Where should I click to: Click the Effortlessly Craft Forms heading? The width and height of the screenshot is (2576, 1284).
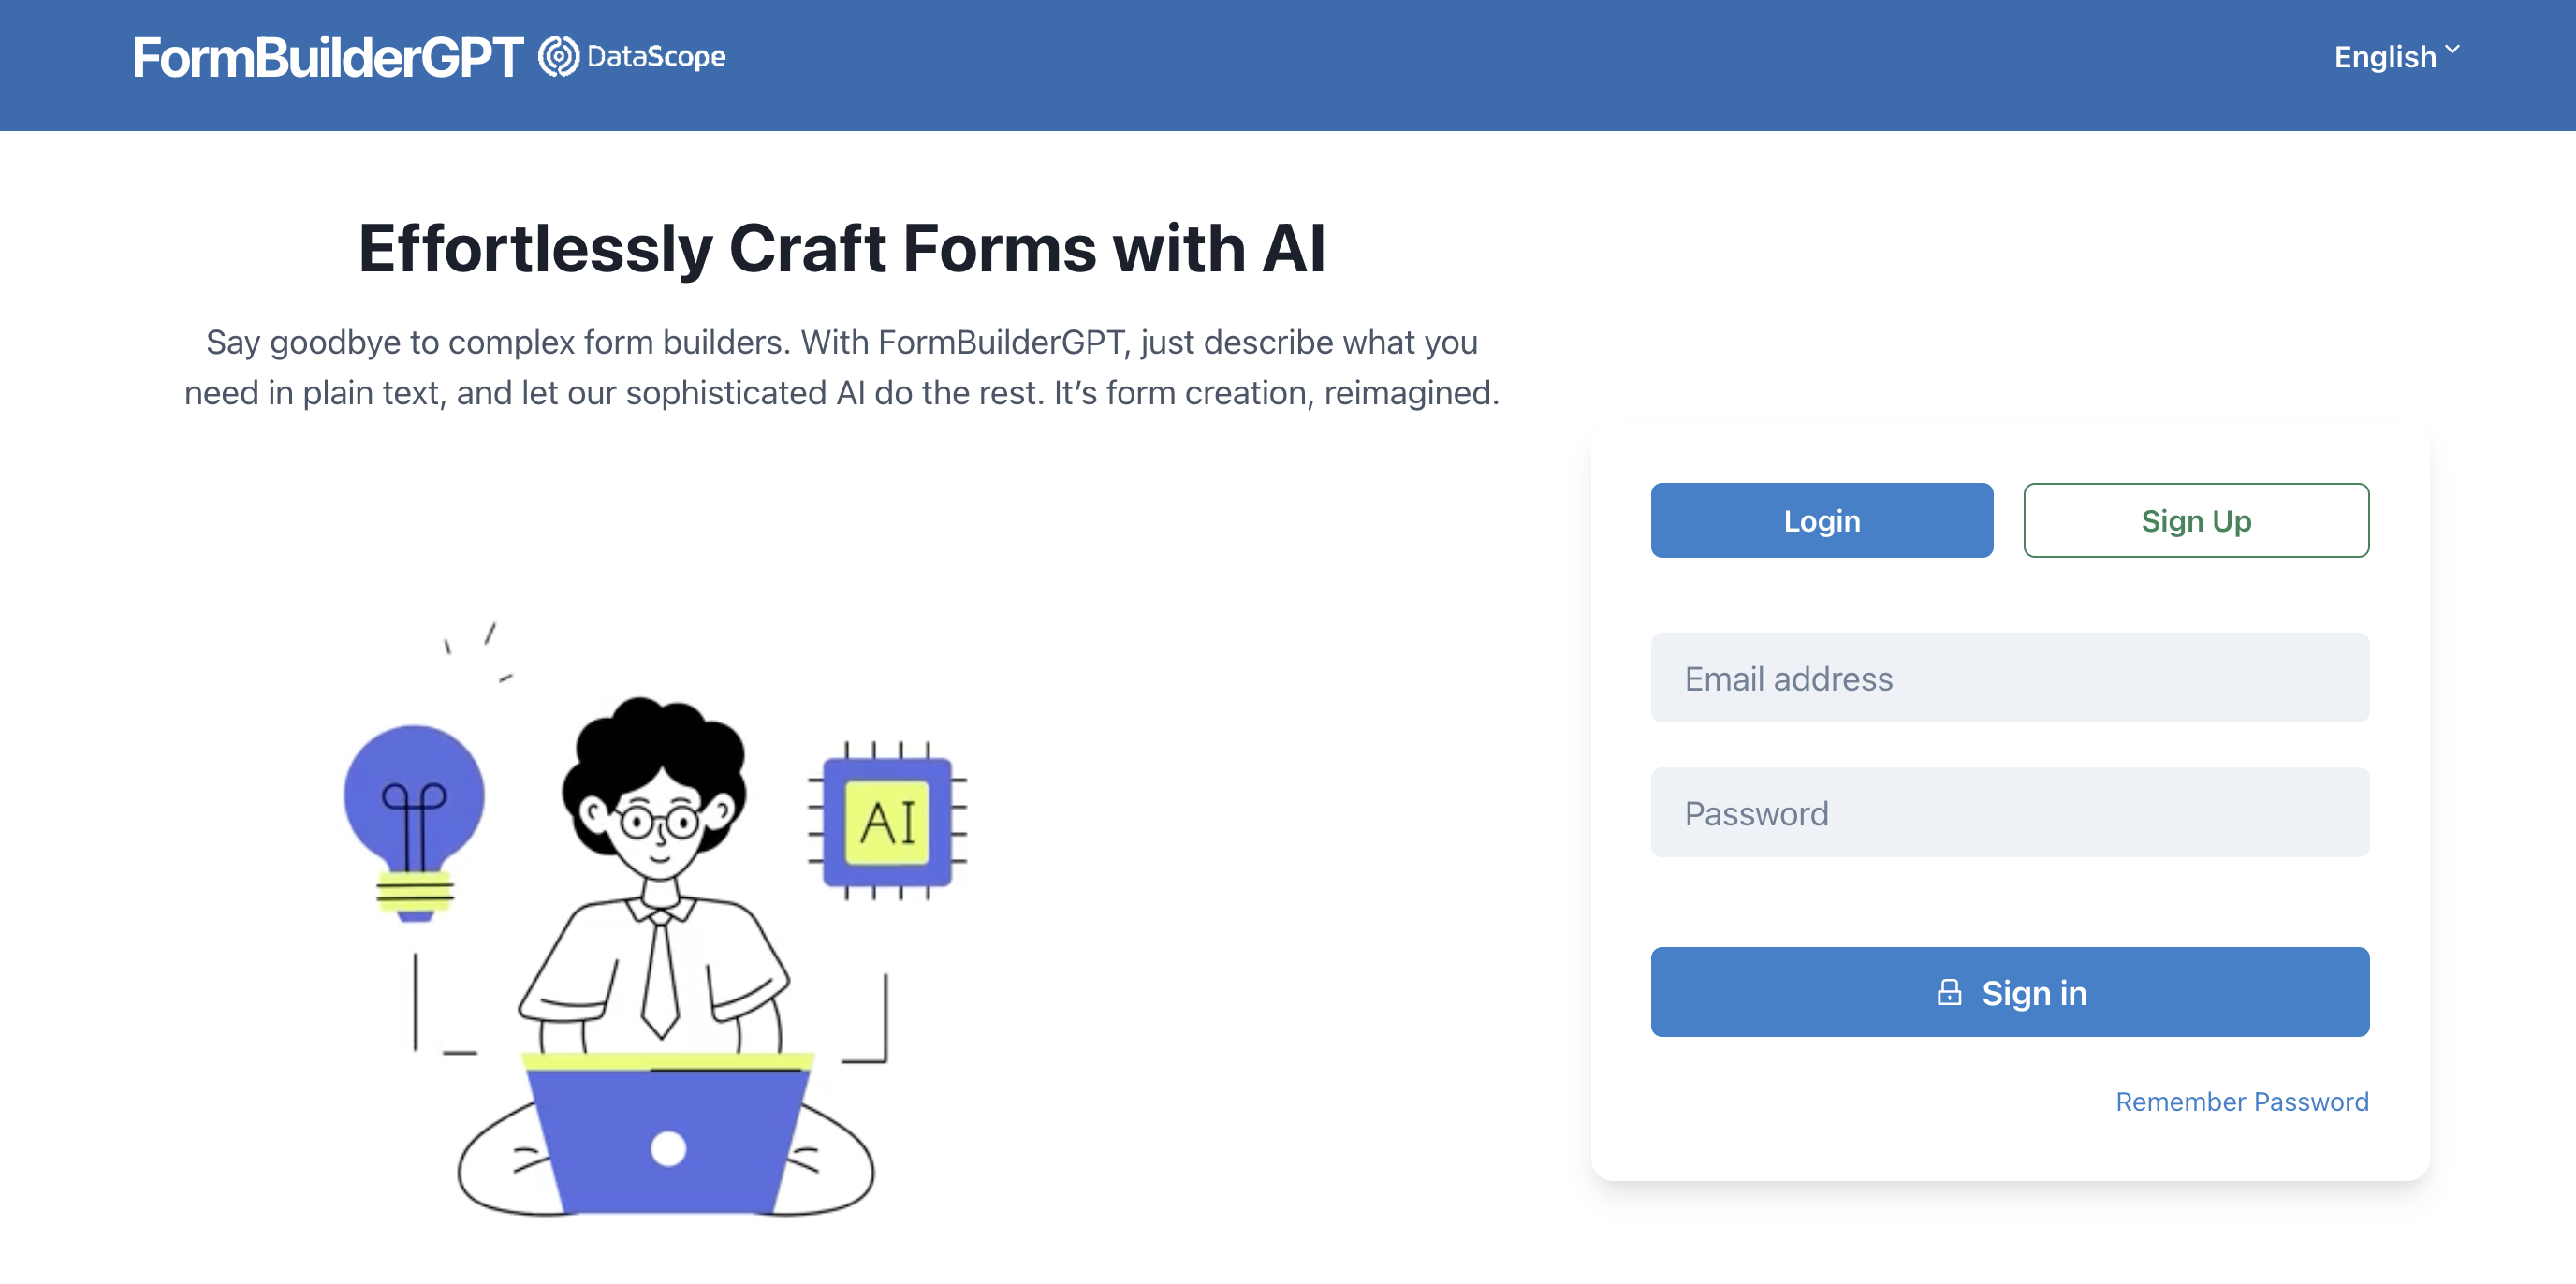pos(842,248)
